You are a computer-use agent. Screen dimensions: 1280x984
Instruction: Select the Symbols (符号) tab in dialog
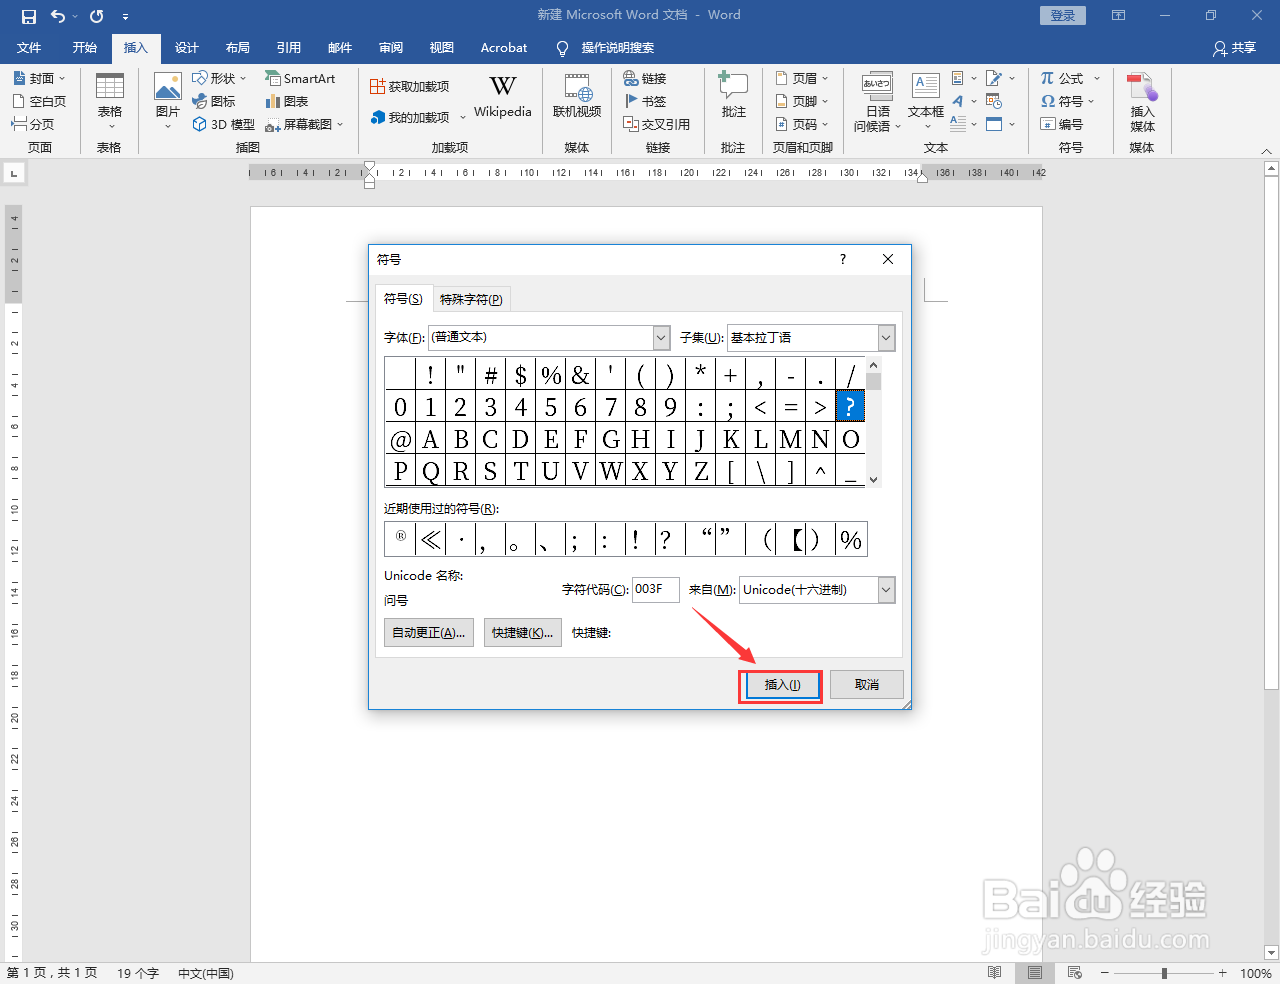pyautogui.click(x=403, y=299)
